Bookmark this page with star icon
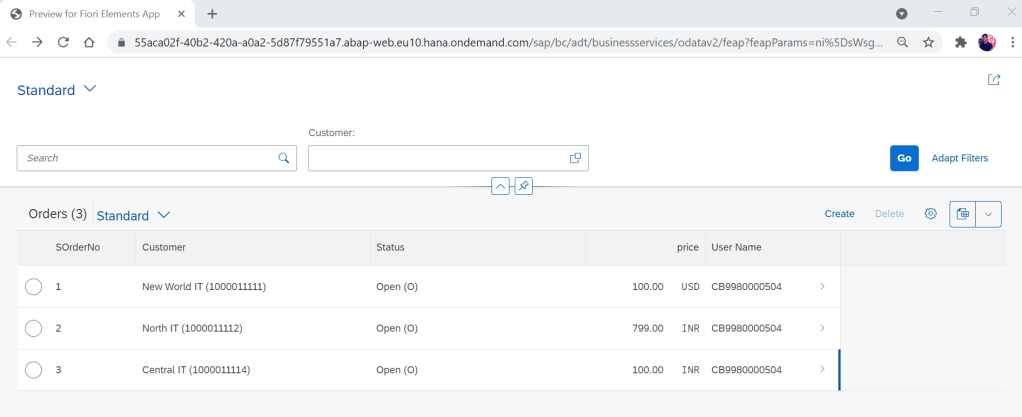1022x417 pixels. 928,43
